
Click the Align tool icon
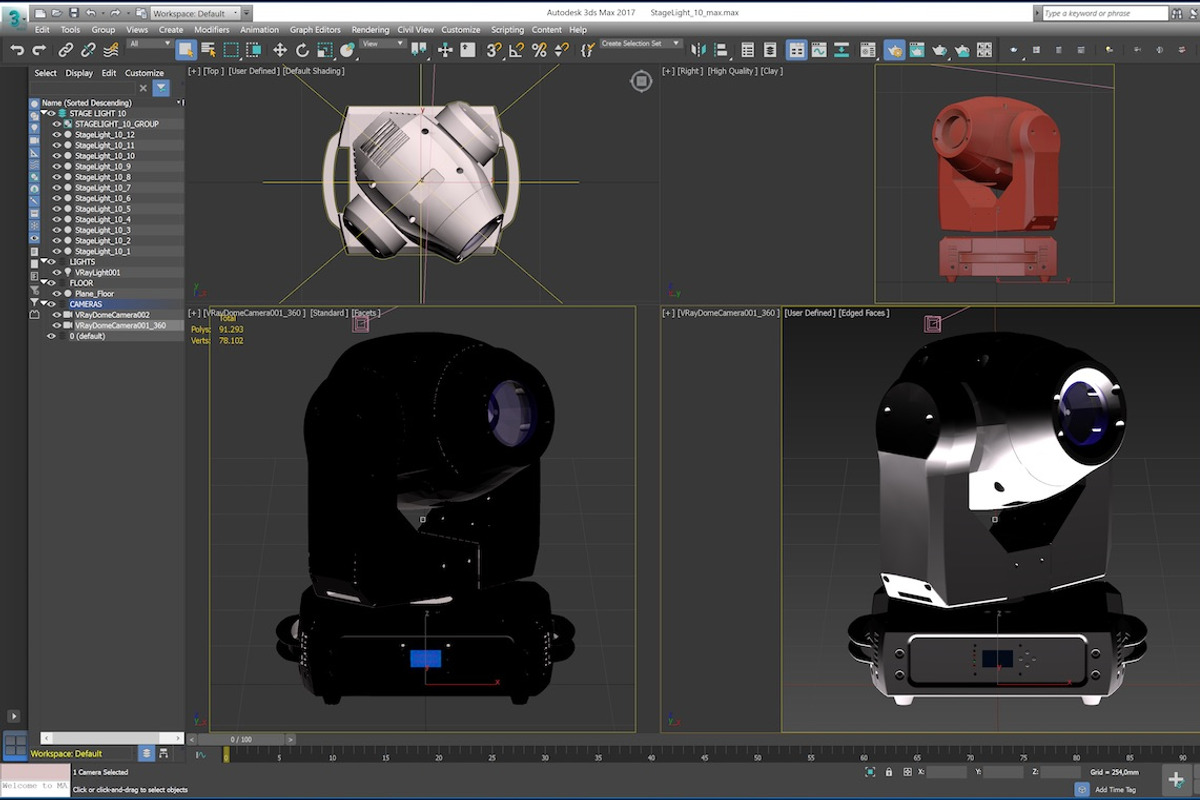(x=720, y=50)
